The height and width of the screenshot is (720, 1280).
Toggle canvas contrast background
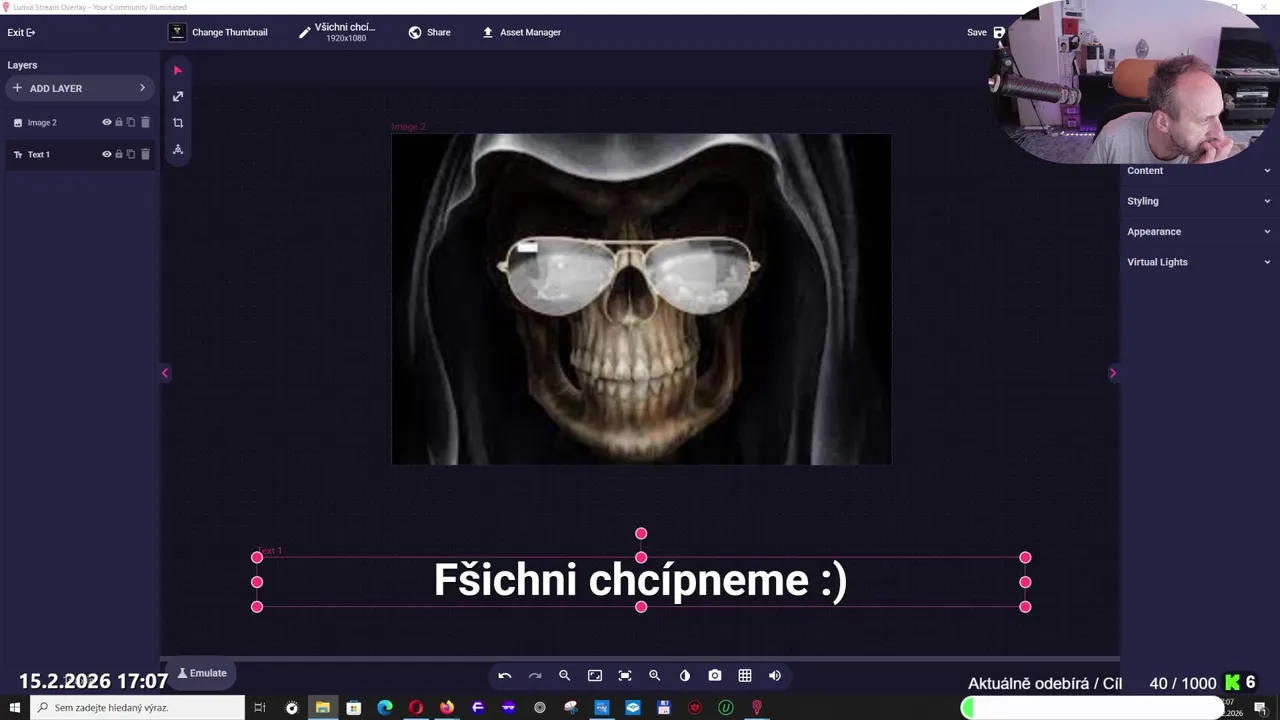point(685,676)
